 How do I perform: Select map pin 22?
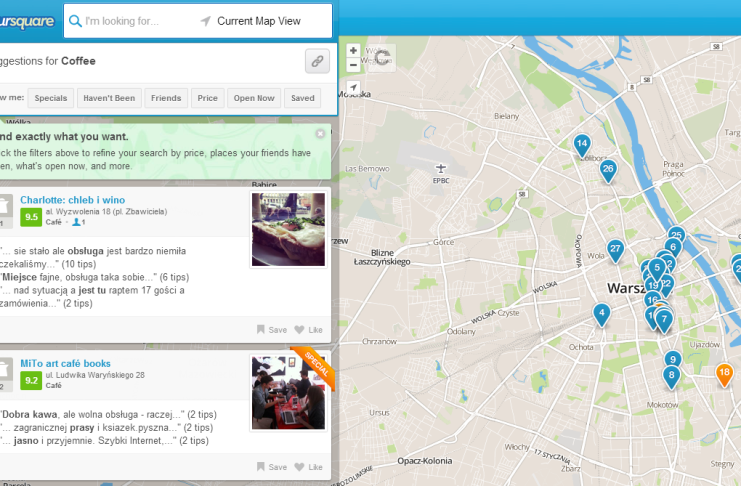[668, 284]
